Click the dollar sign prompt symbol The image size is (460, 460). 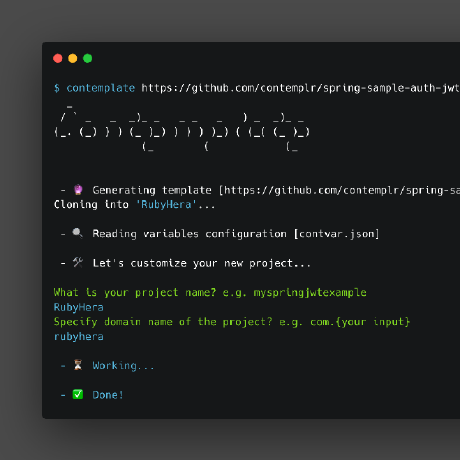coord(57,88)
